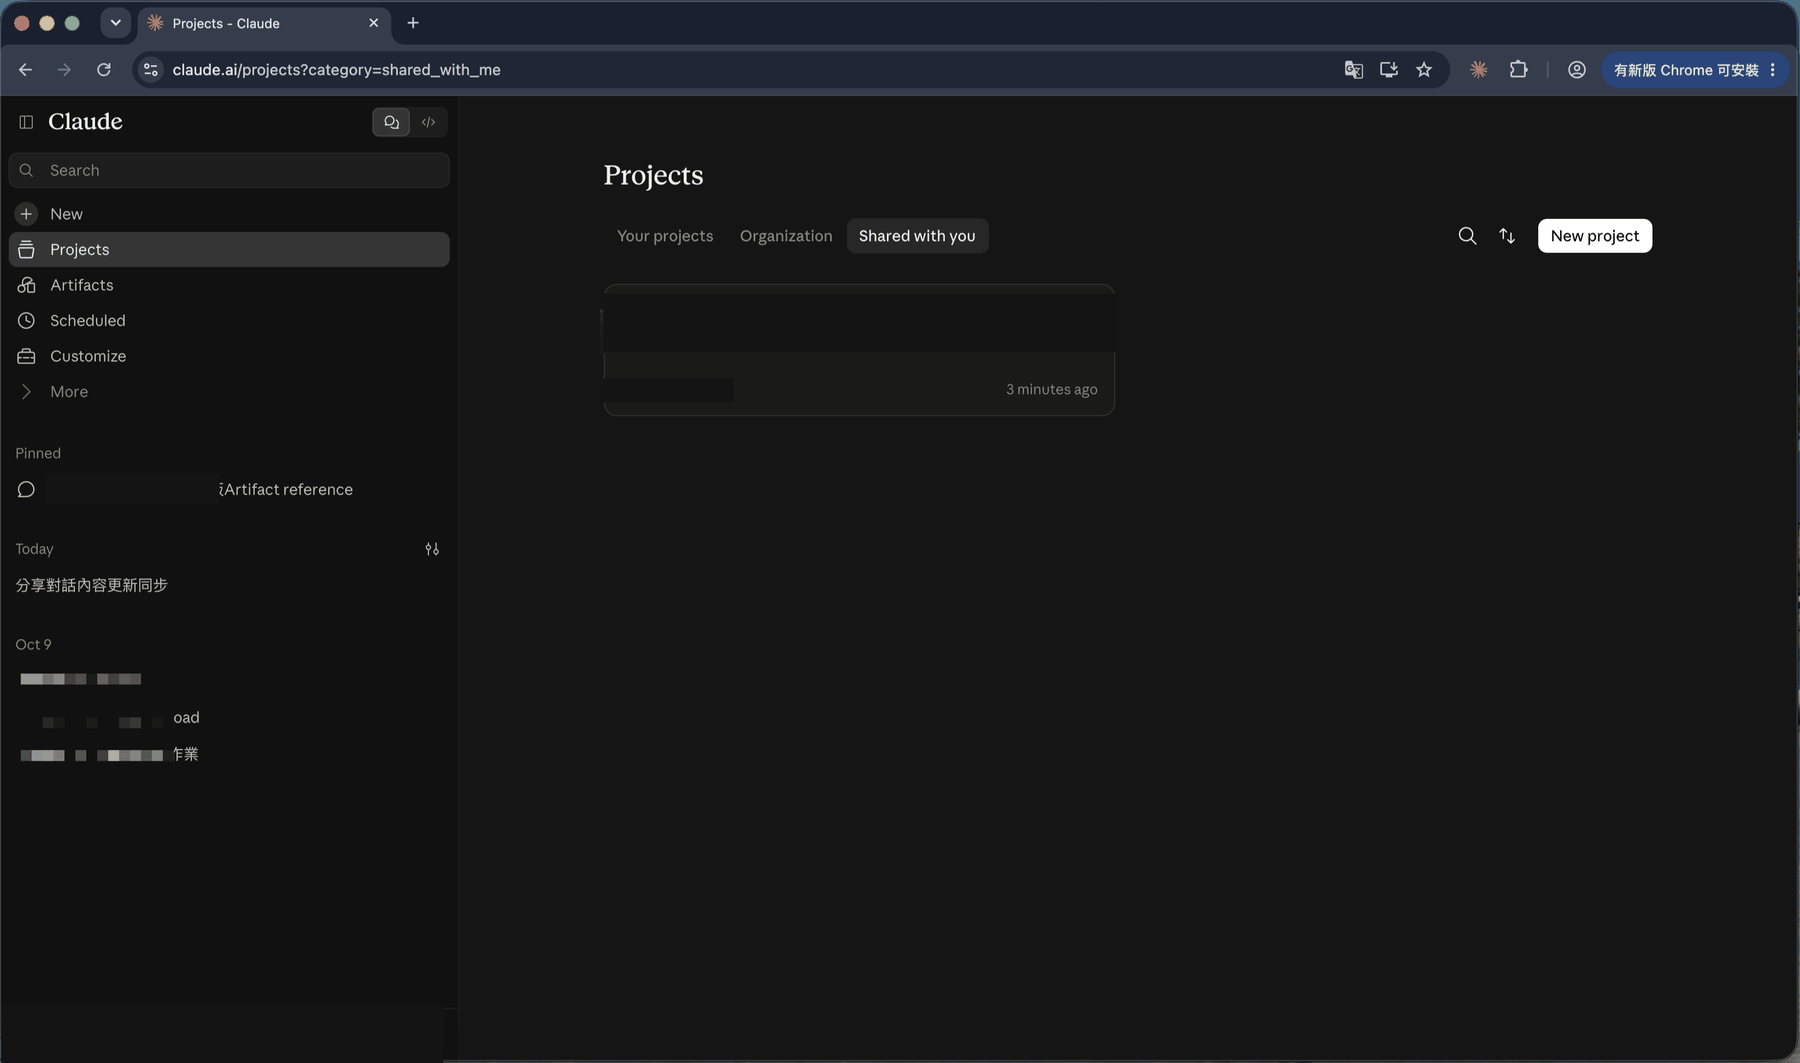
Task: Open the Artifacts sidebar item
Action: point(229,285)
